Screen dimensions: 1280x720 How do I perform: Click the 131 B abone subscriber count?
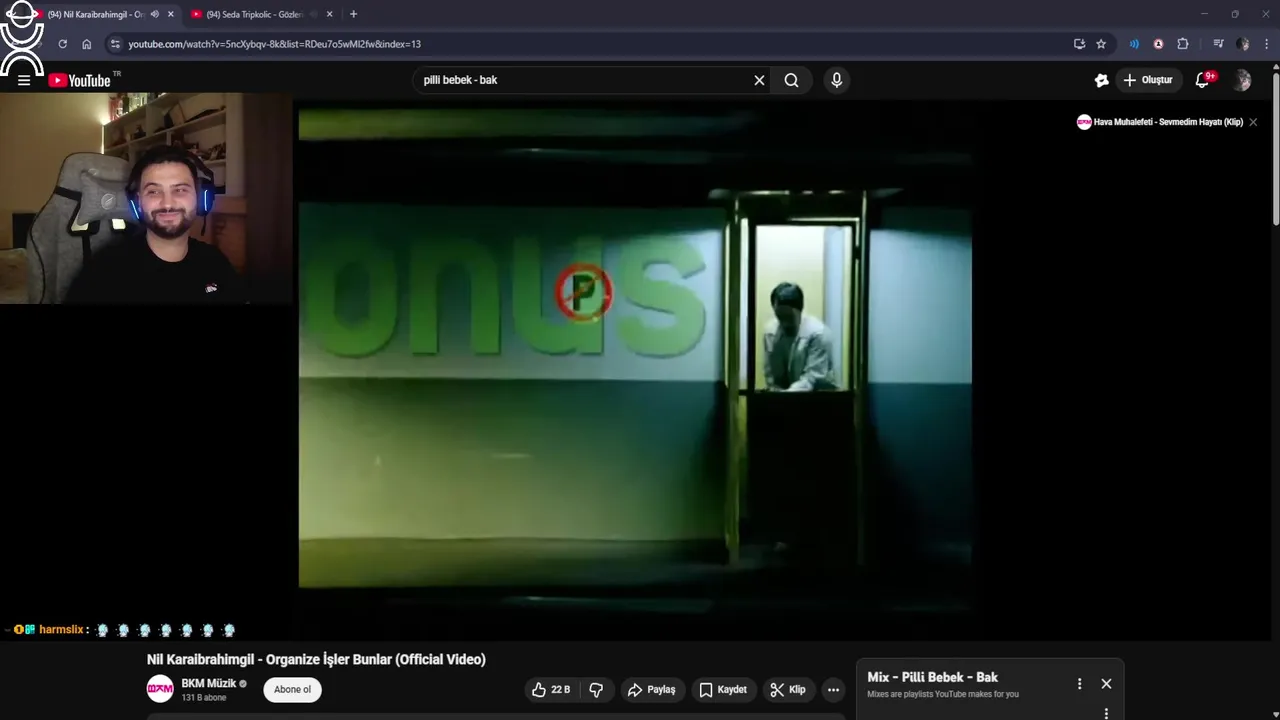204,698
